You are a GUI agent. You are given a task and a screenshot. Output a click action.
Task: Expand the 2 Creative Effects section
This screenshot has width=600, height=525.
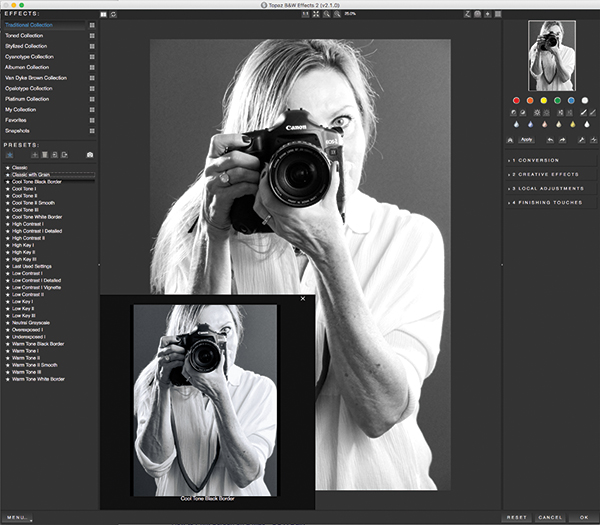(551, 174)
